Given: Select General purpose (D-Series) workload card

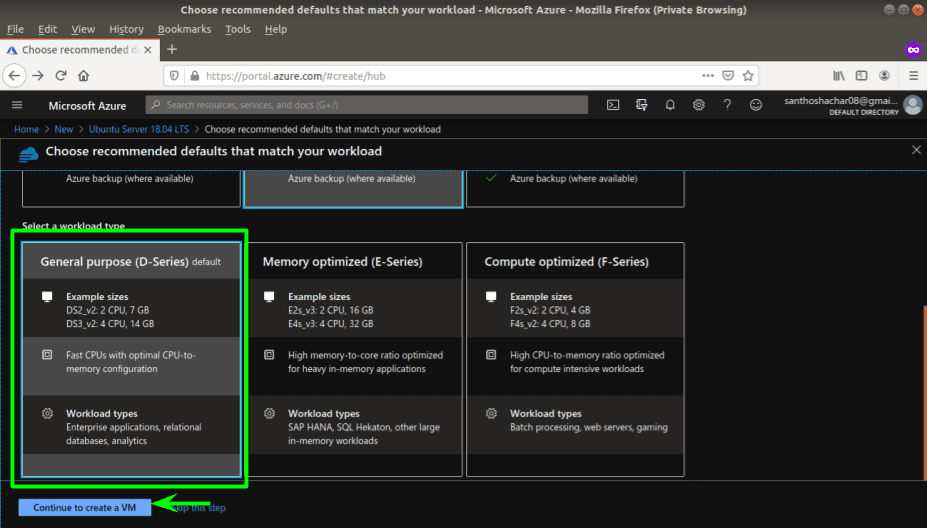Looking at the screenshot, I should click(x=131, y=359).
